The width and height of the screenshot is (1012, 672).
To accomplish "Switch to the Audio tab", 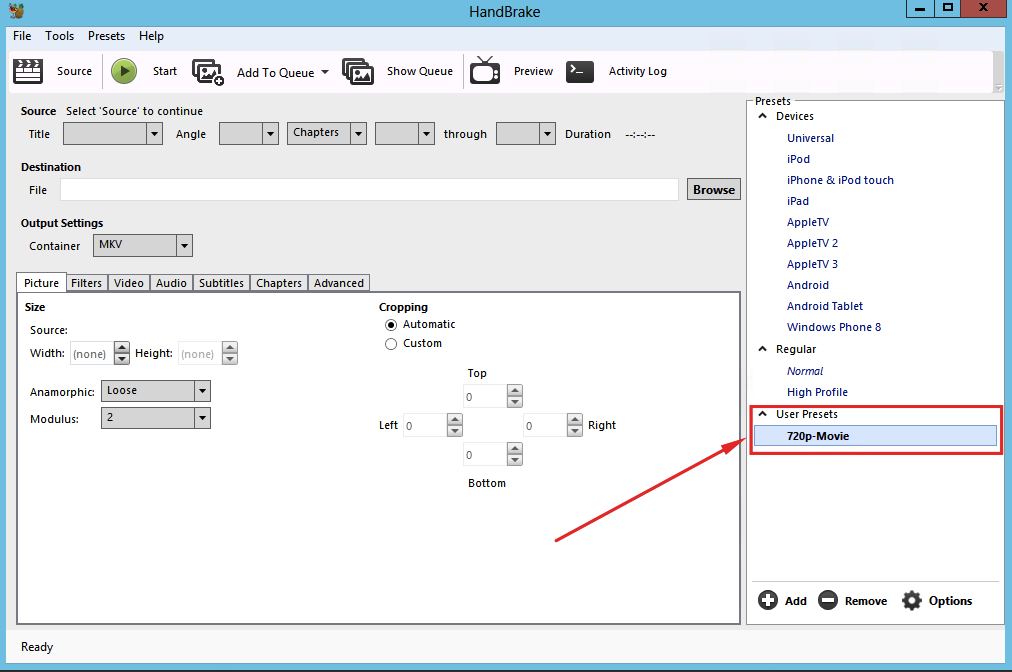I will pos(171,283).
